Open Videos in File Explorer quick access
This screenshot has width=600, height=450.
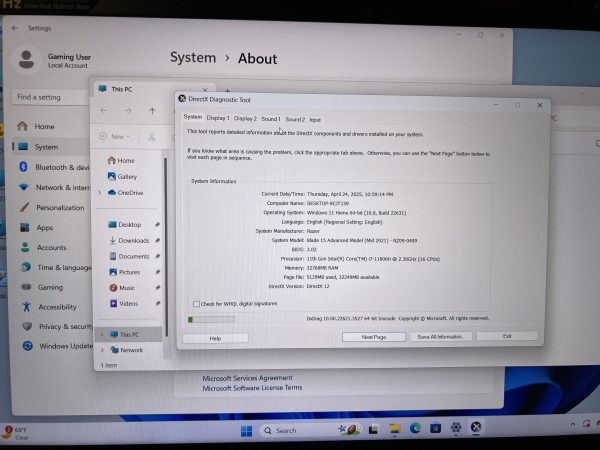pyautogui.click(x=124, y=303)
